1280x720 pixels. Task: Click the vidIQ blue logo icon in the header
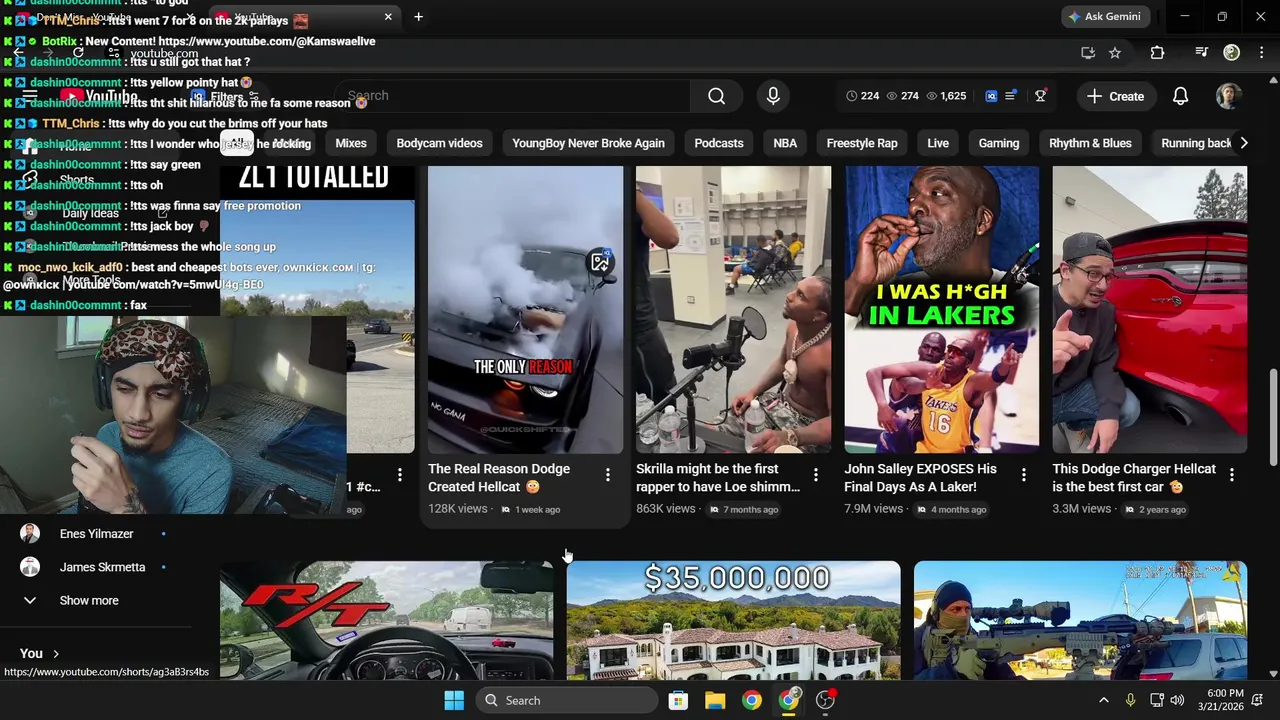tap(991, 96)
